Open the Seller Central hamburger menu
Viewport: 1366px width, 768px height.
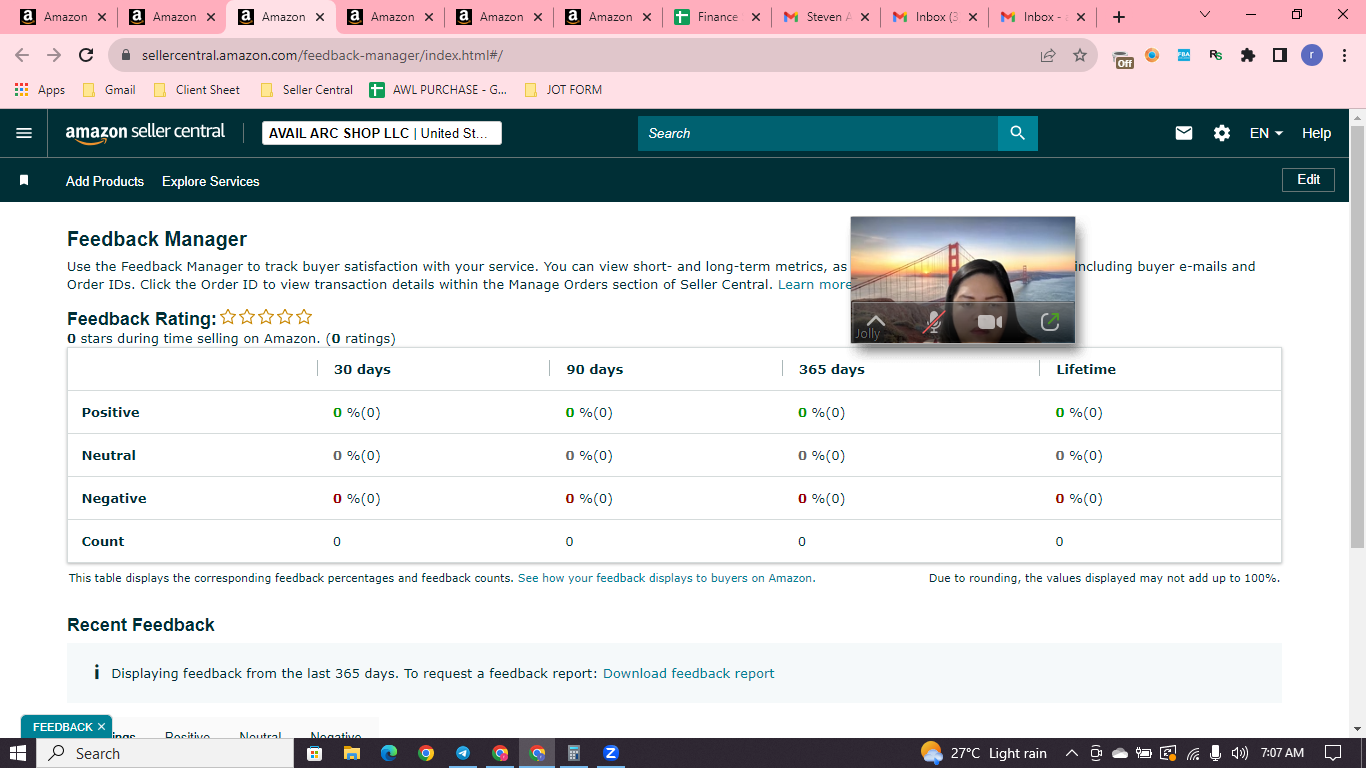24,133
